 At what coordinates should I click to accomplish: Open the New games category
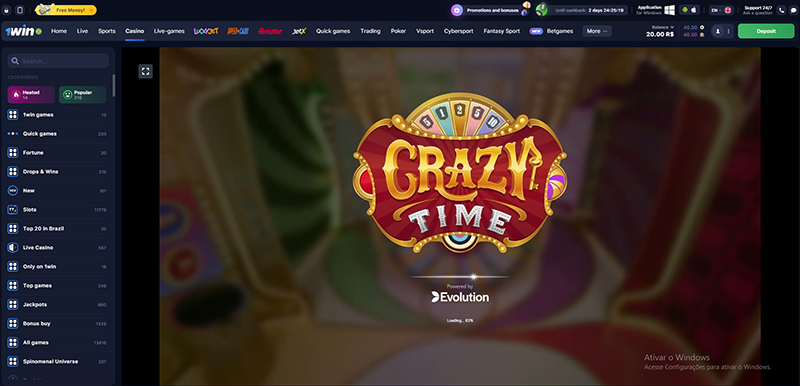tap(58, 191)
